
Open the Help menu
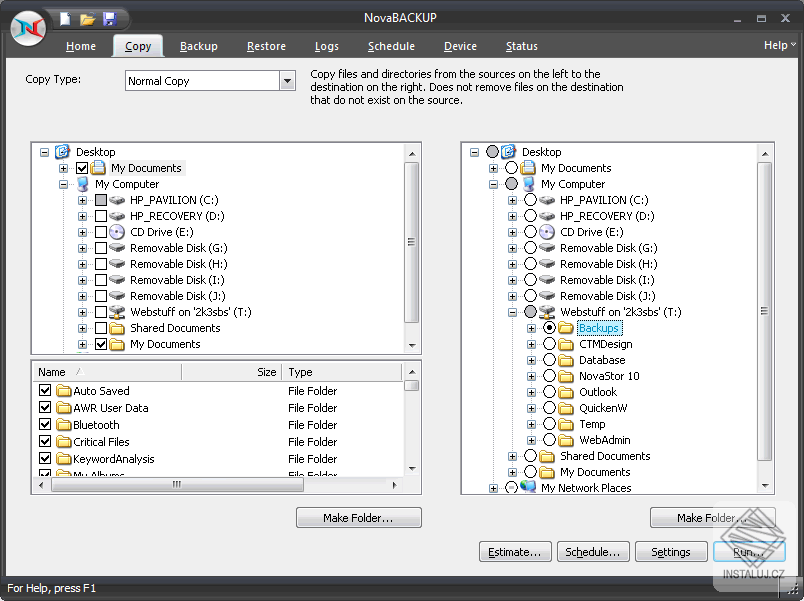point(779,45)
